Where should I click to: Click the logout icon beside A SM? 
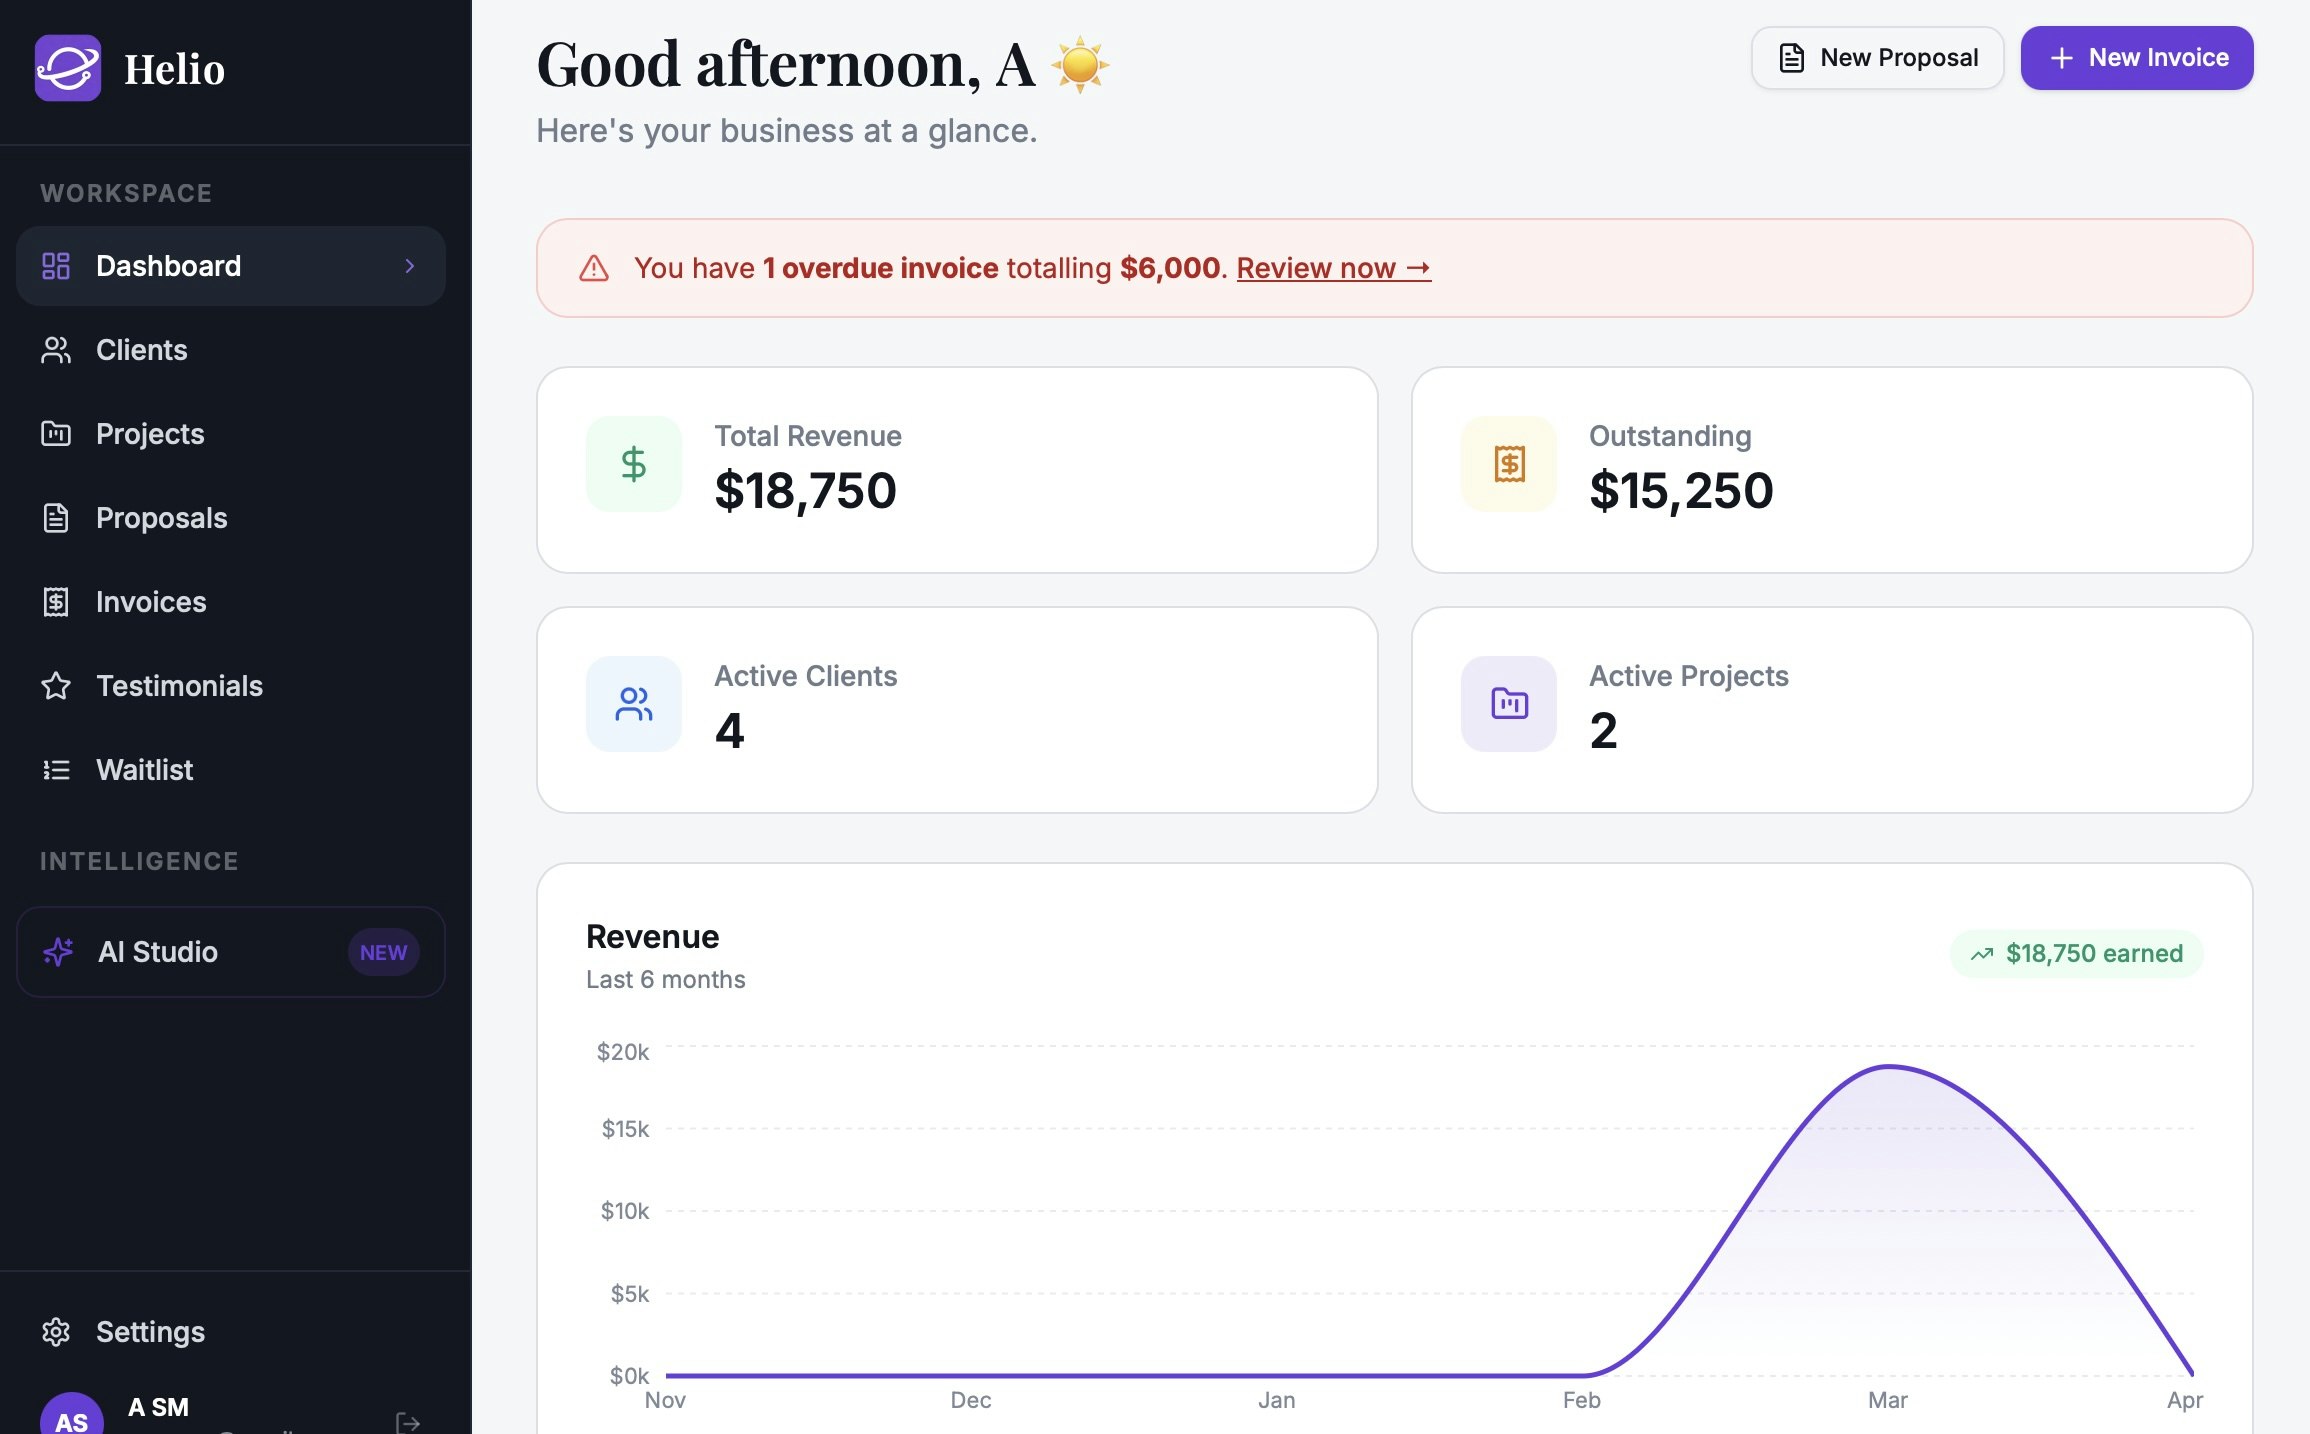pos(408,1421)
